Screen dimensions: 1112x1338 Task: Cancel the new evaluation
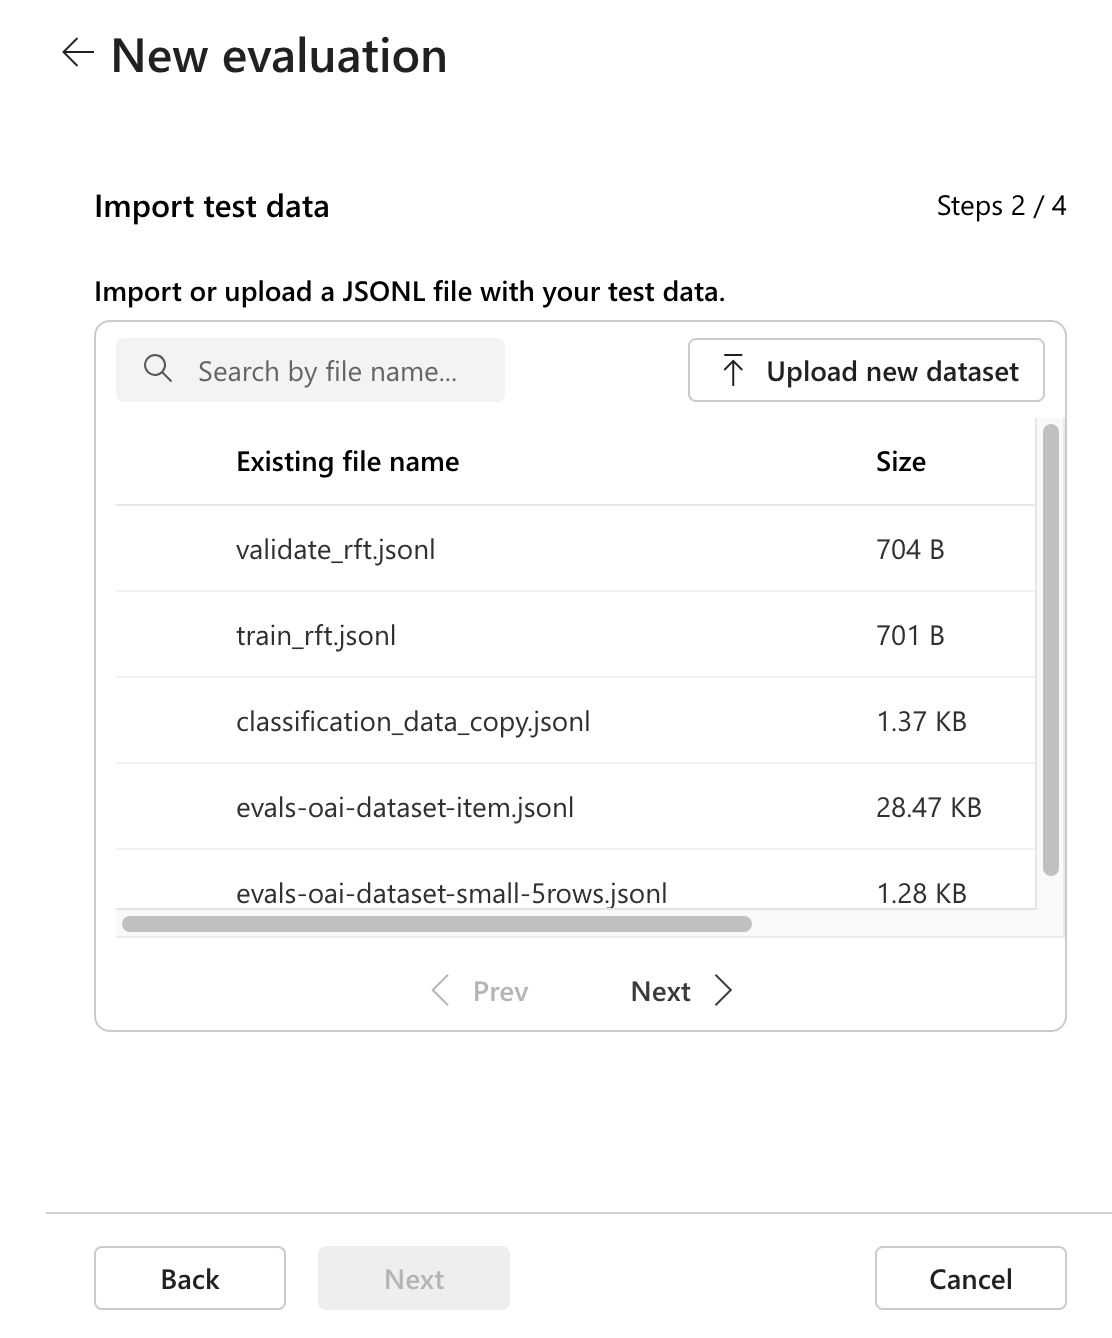click(970, 1278)
